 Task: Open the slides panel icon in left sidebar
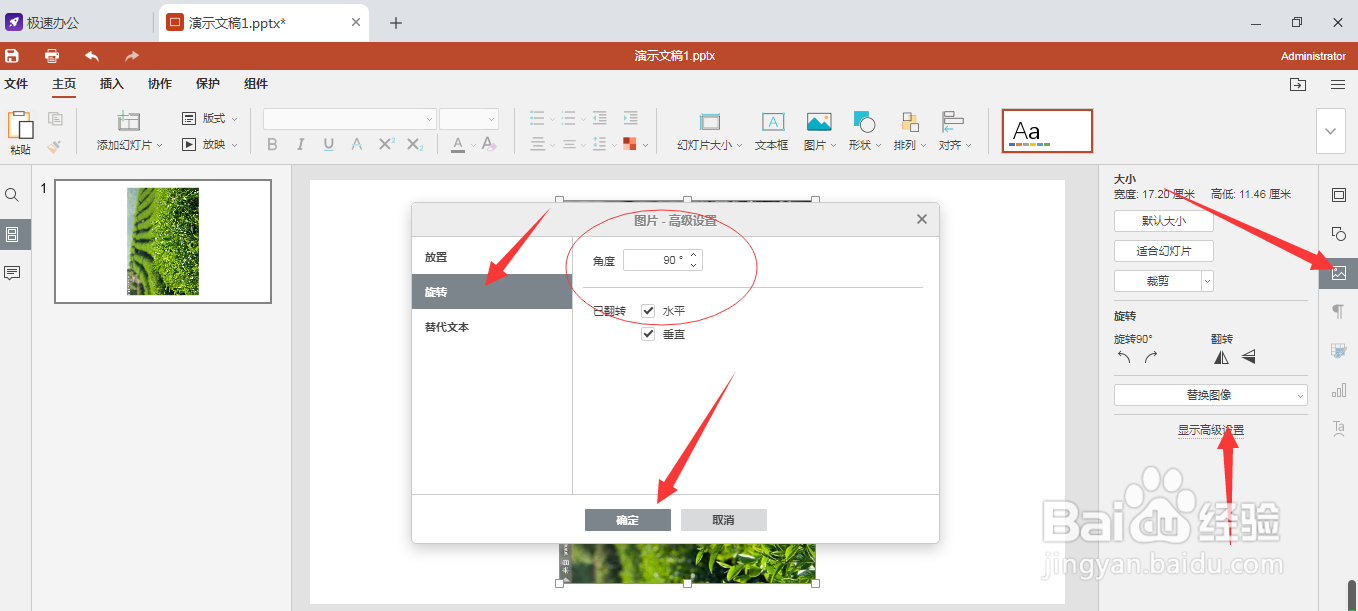click(12, 234)
